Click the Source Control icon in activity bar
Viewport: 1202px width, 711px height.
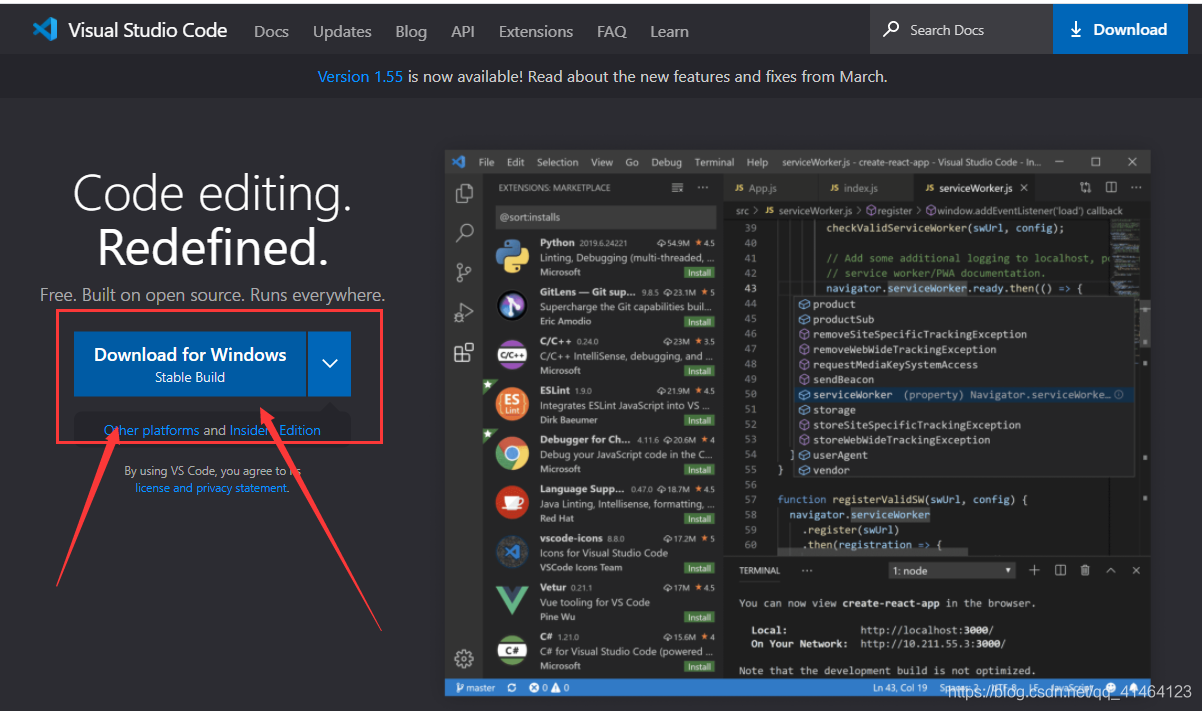click(x=464, y=272)
